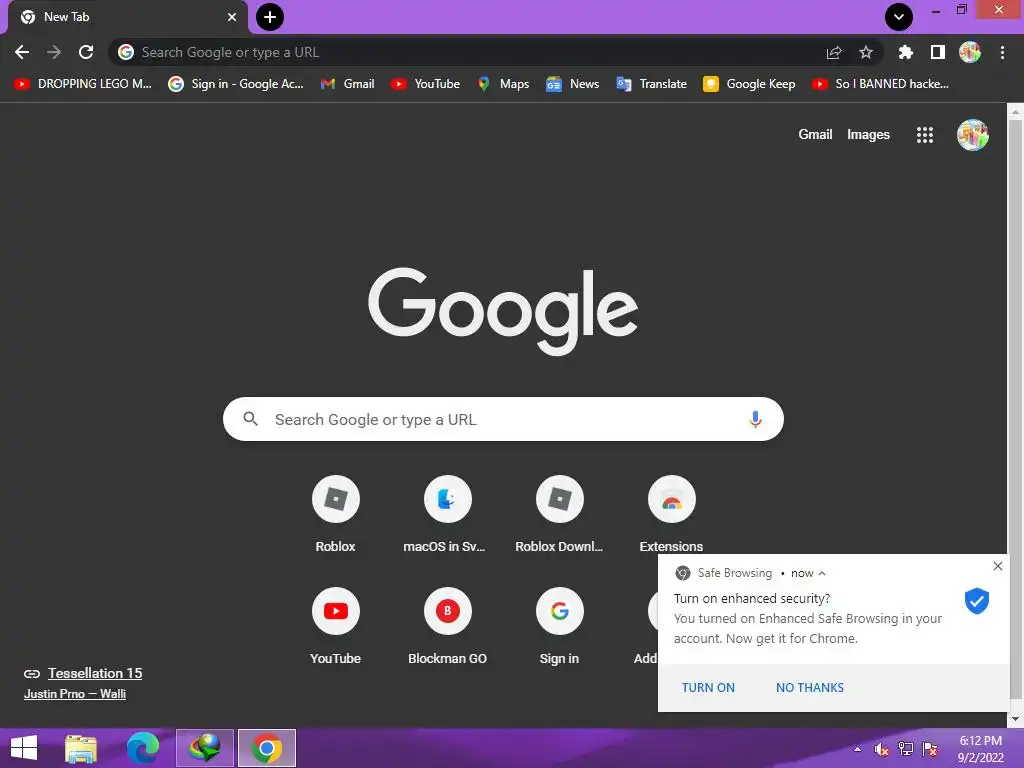The image size is (1024, 768).
Task: Open Action Center flag tray icon
Action: 930,749
